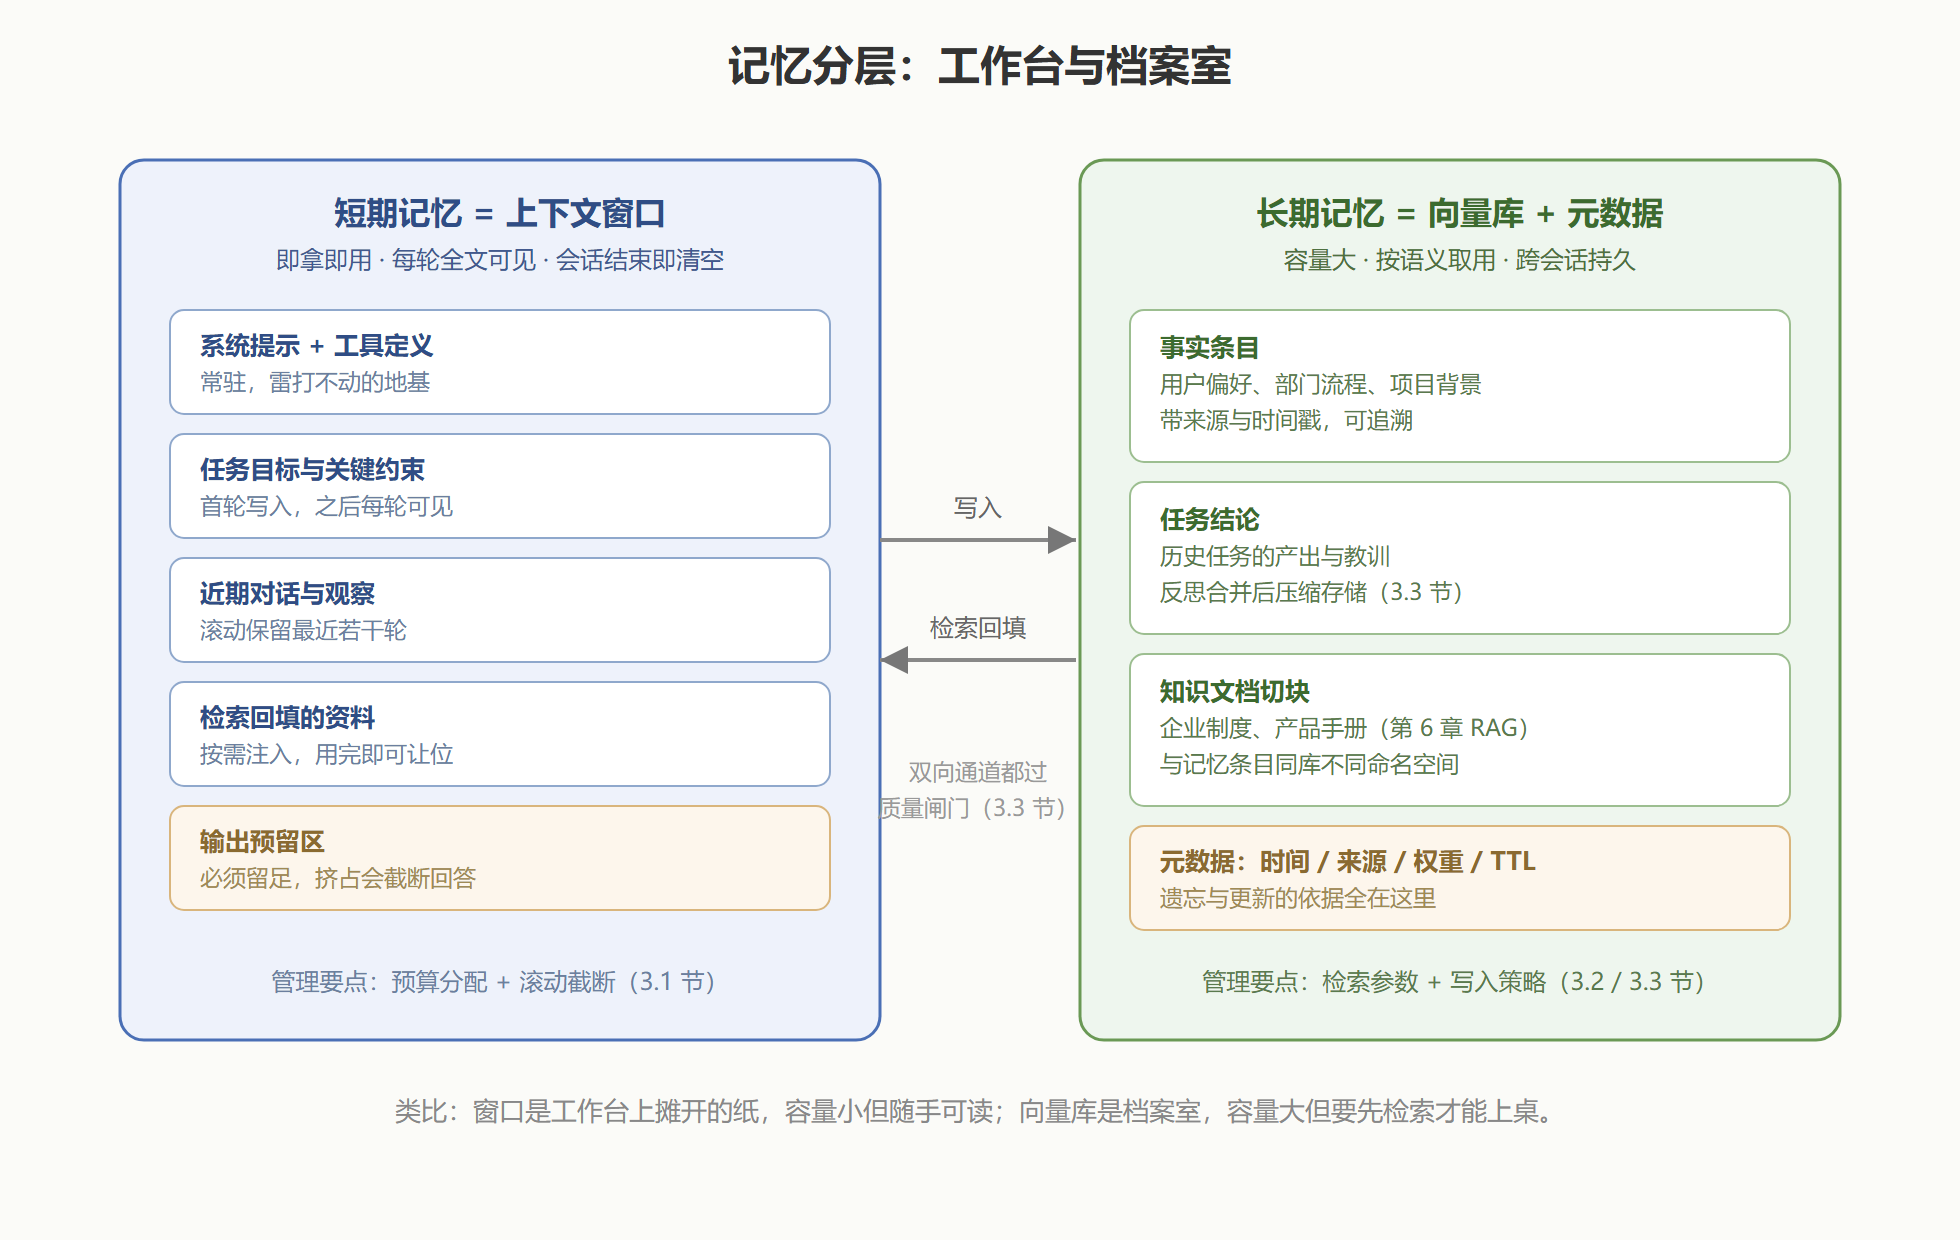1960x1240 pixels.
Task: Click the text 企业制度、产品手册（第 6 章 RAG）
Action: [x=1346, y=728]
